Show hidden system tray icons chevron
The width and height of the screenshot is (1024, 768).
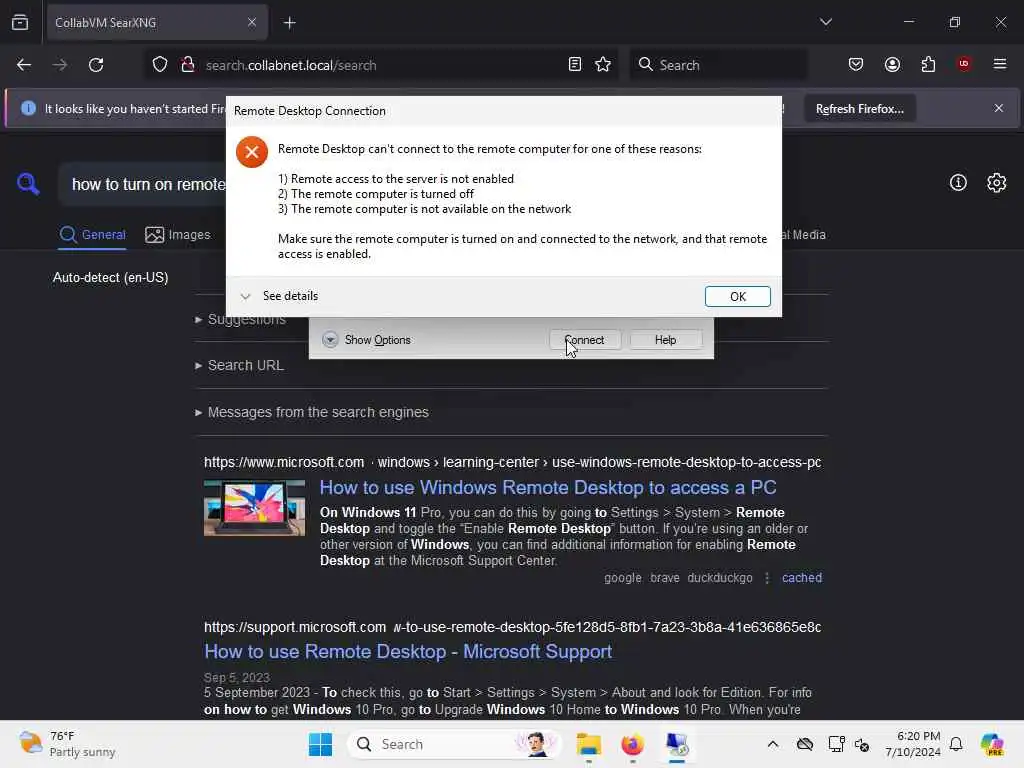coord(773,744)
